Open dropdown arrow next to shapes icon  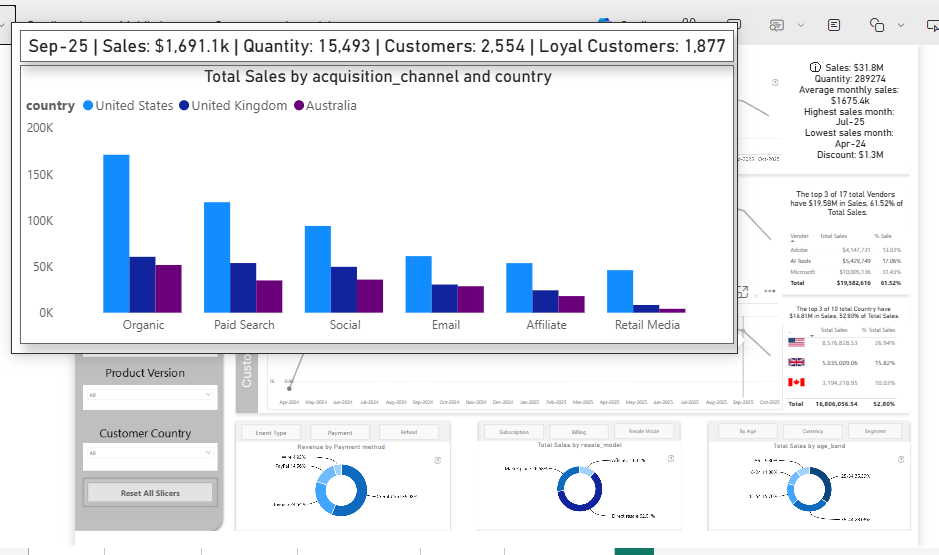901,25
